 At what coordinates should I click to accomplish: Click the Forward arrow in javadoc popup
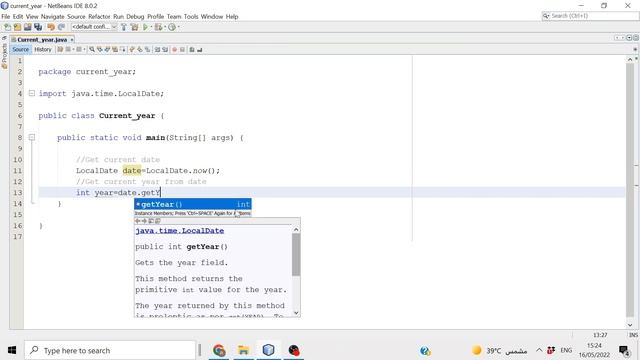pyautogui.click(x=144, y=221)
